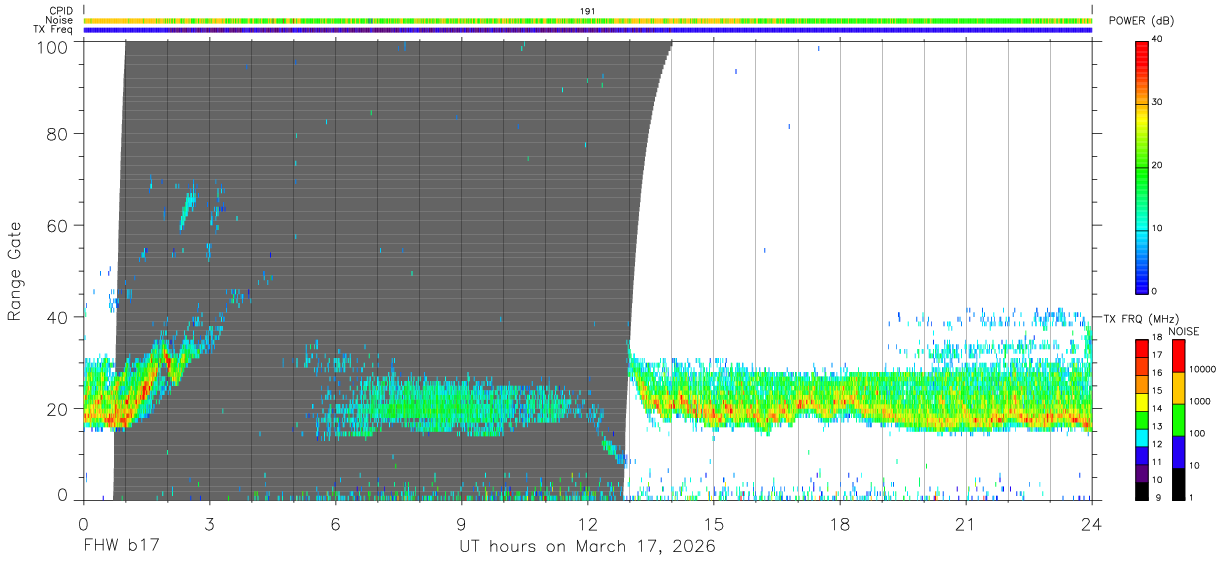The image size is (1228, 567).
Task: Pick the yellow swatch in NOISE legend
Action: [x=1178, y=388]
